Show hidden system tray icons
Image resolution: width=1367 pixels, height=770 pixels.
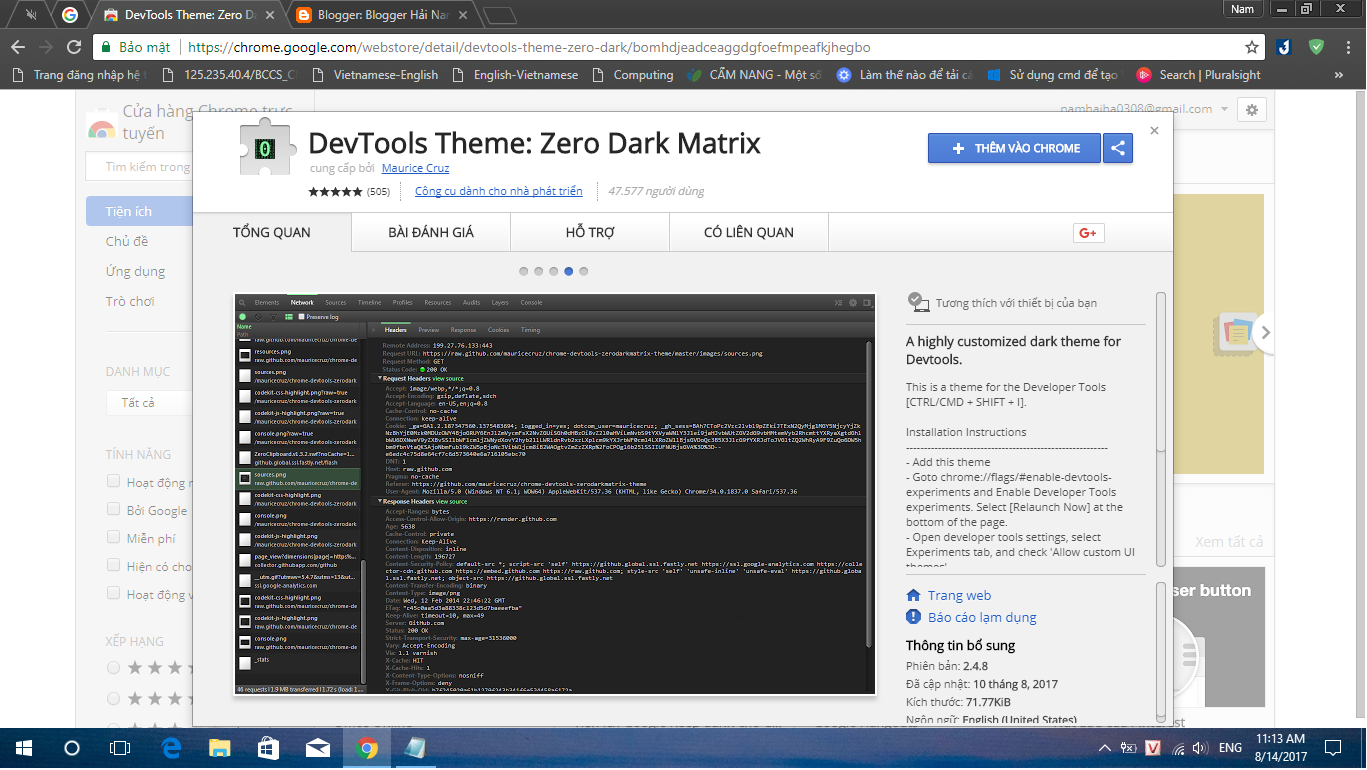1105,748
